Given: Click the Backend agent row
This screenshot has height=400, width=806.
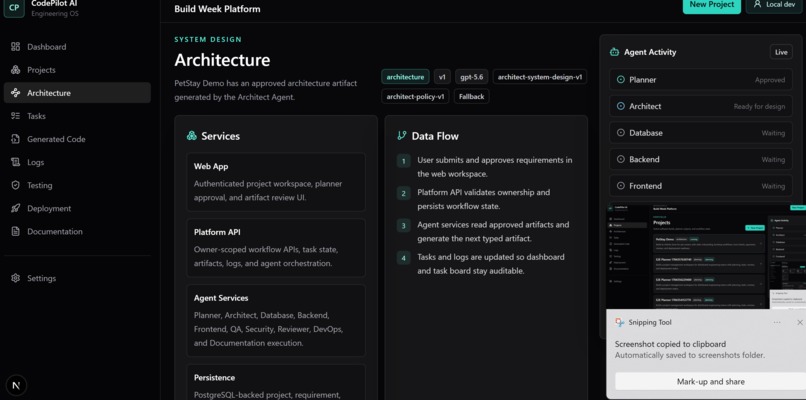Looking at the screenshot, I should coord(701,159).
